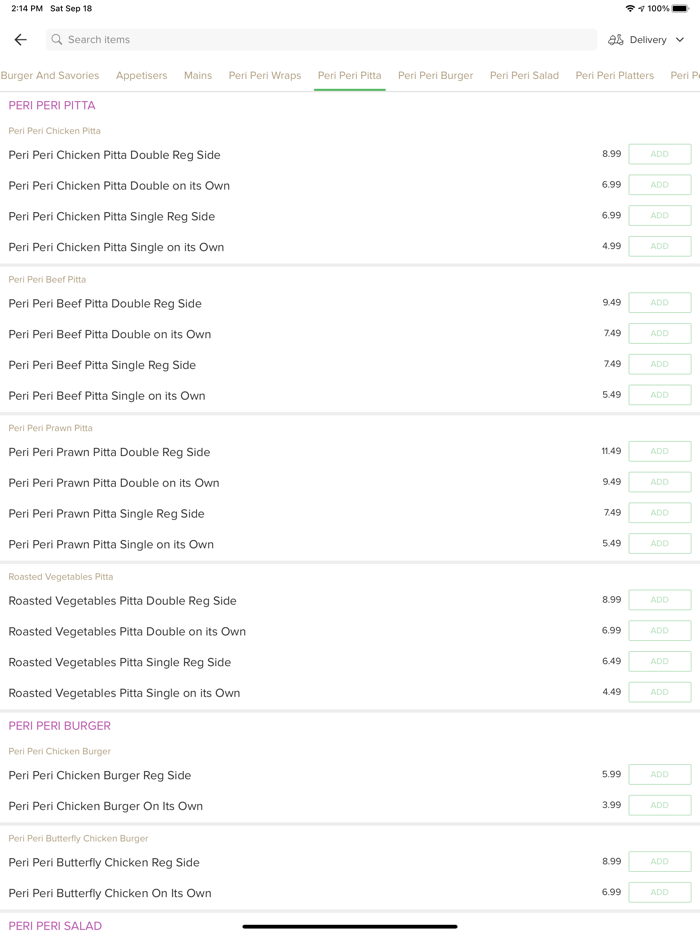
Task: Add Peri Peri Butterfly Chicken Reg Side
Action: tap(659, 861)
